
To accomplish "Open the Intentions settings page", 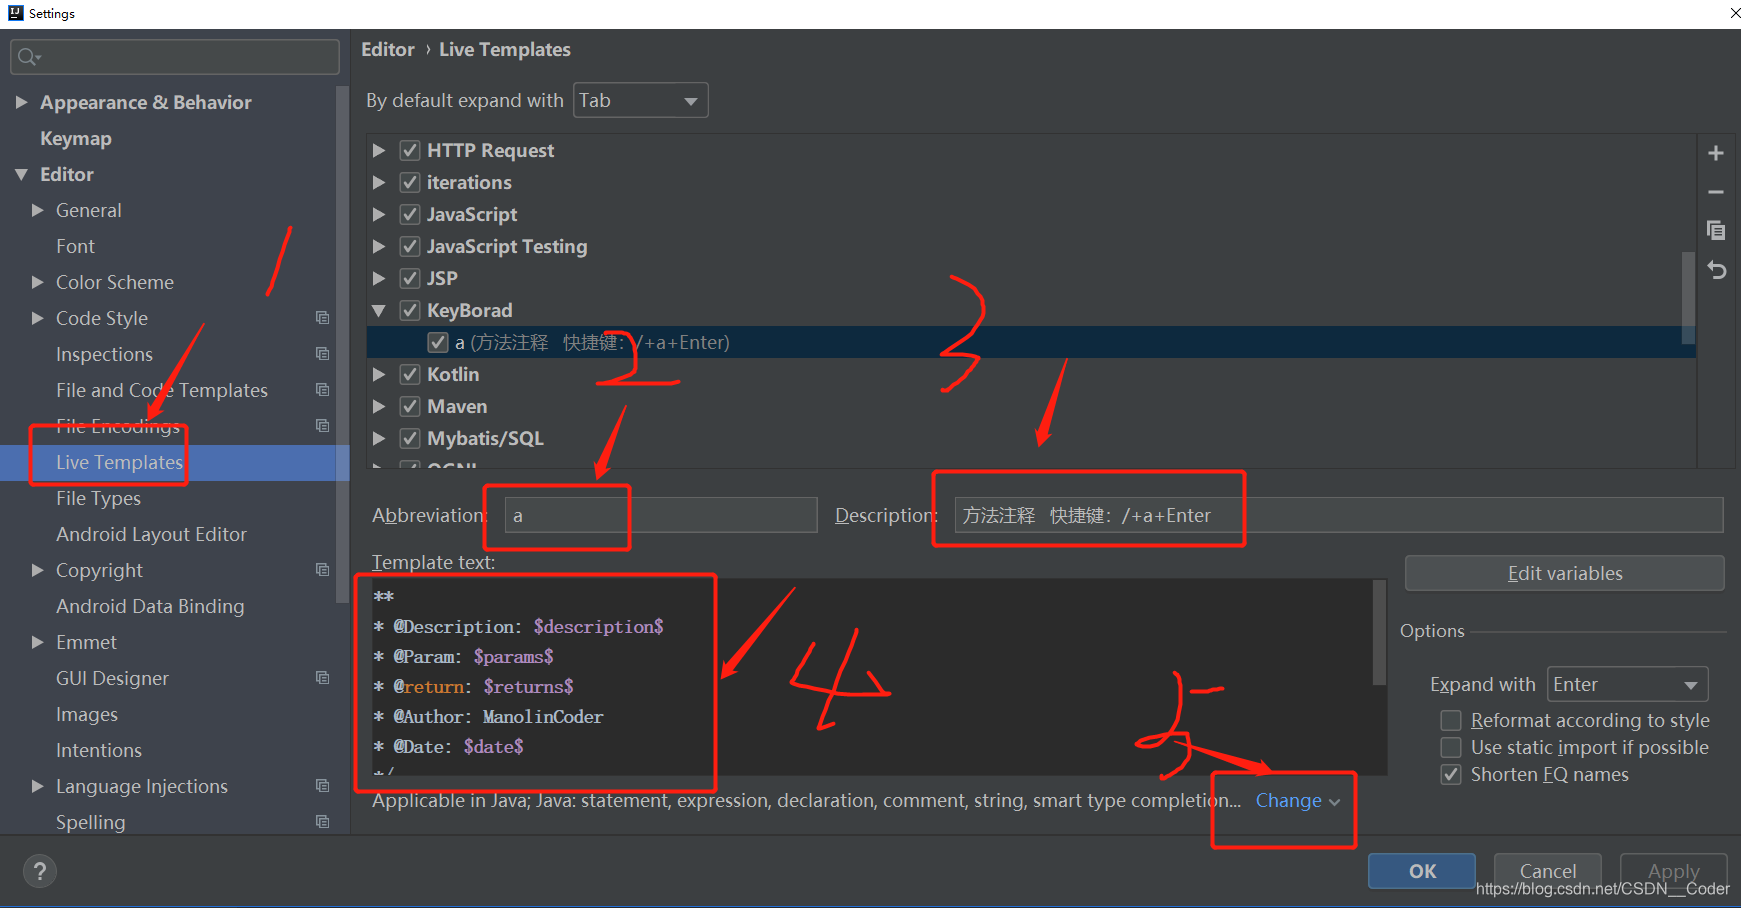I will (x=99, y=750).
